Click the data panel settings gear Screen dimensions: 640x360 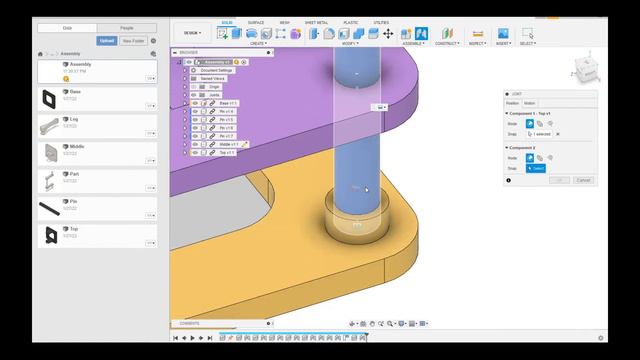pos(153,41)
